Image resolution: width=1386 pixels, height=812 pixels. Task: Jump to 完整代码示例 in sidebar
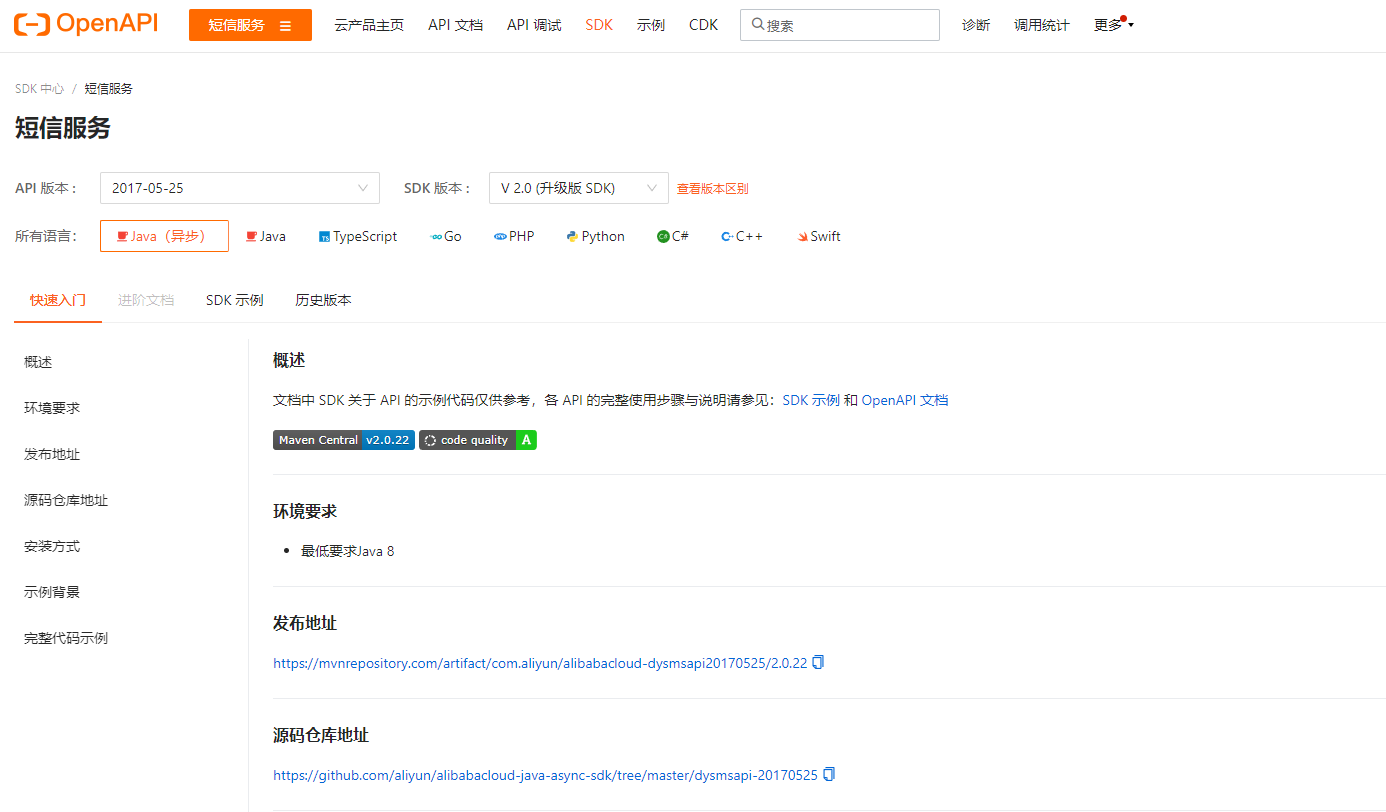[66, 638]
